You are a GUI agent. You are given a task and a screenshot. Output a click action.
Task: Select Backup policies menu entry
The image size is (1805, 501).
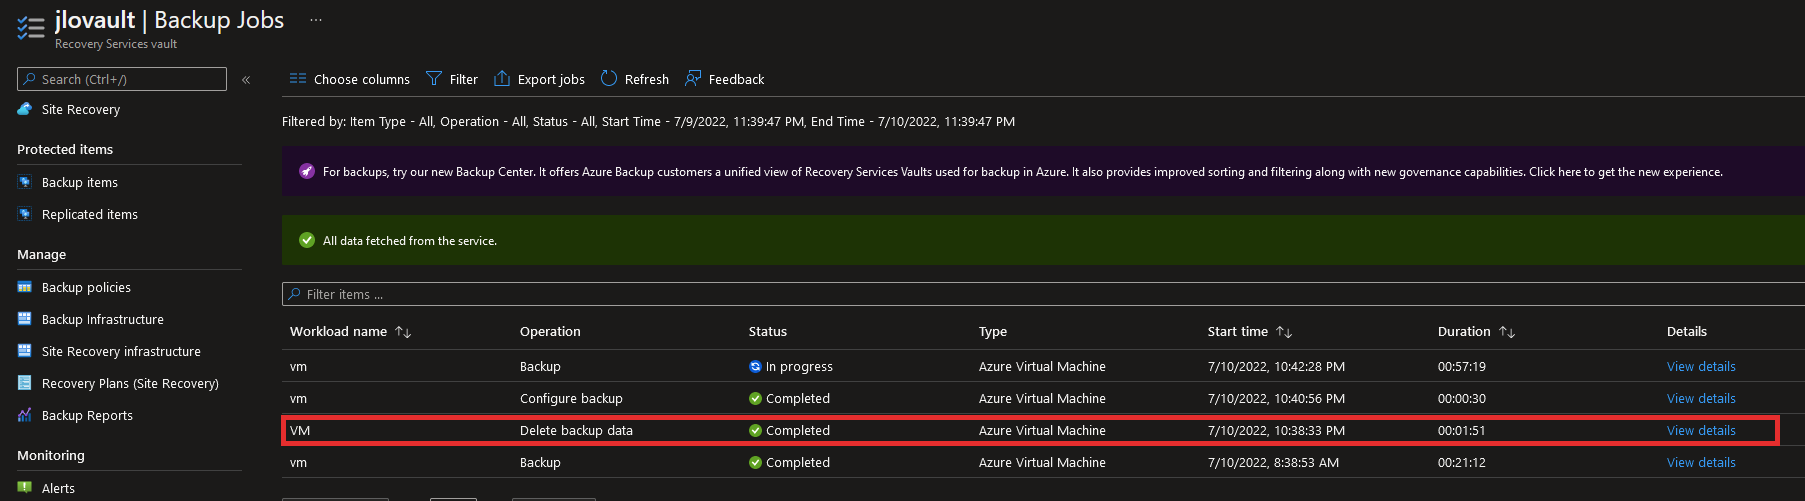(86, 287)
